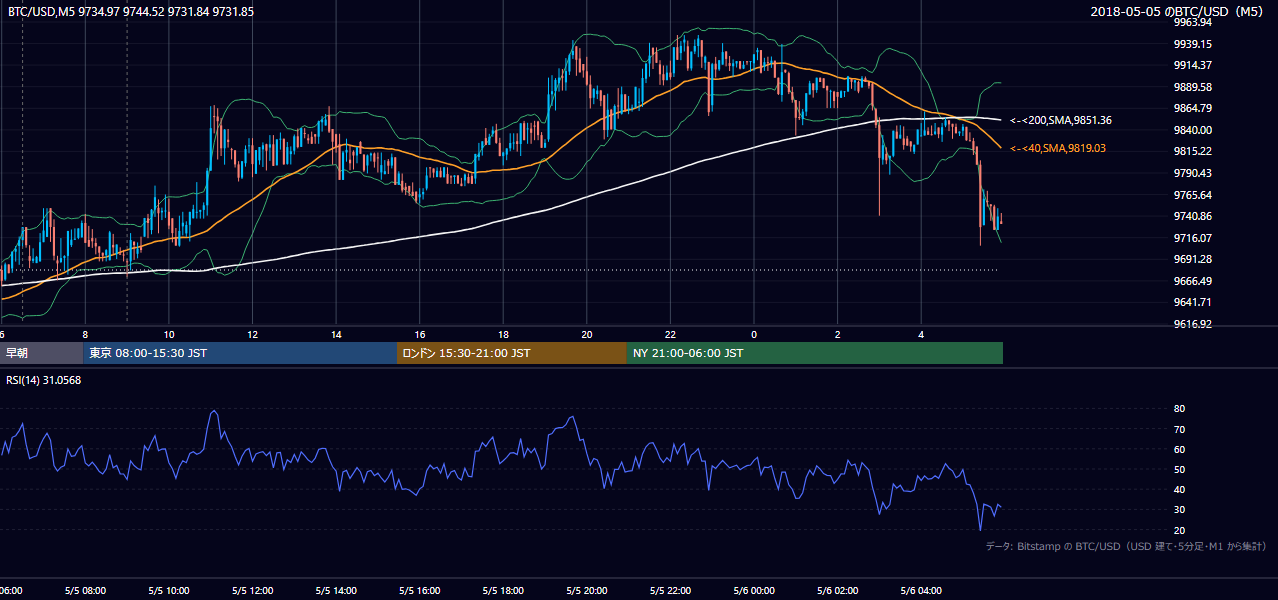Screen dimensions: 1278x600
Task: Click price axis value 9889.58
Action: pos(1192,87)
